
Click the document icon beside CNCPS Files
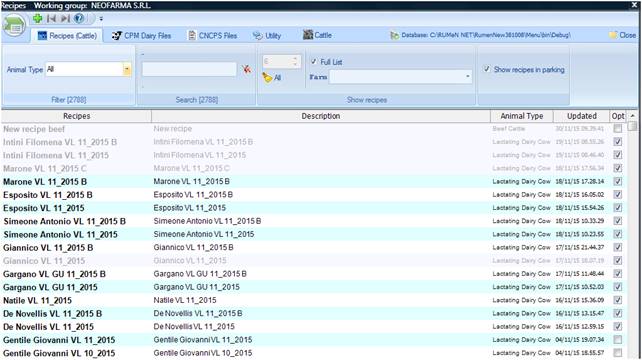pyautogui.click(x=192, y=36)
